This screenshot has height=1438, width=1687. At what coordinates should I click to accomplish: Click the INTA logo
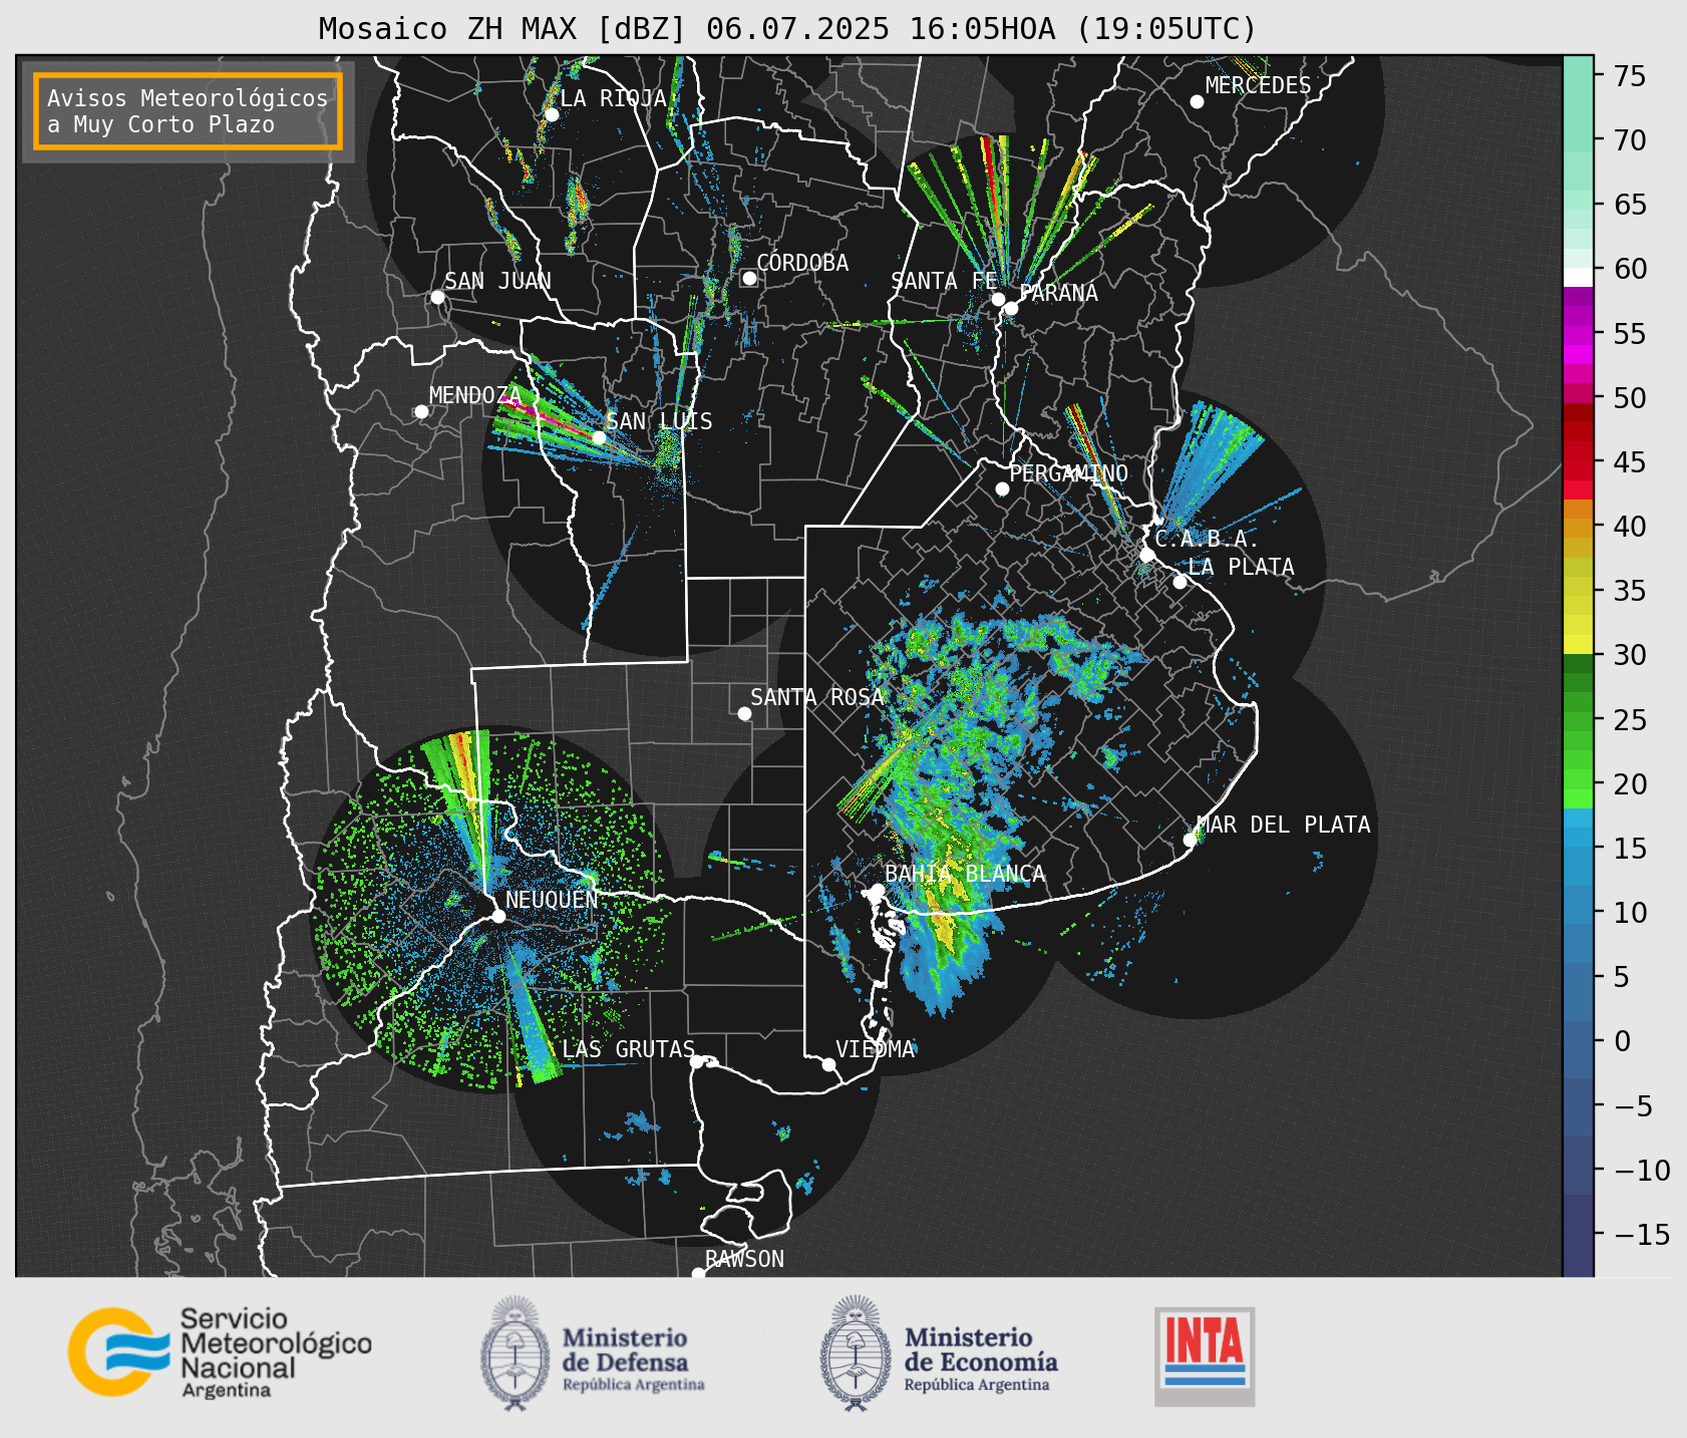click(x=1205, y=1356)
